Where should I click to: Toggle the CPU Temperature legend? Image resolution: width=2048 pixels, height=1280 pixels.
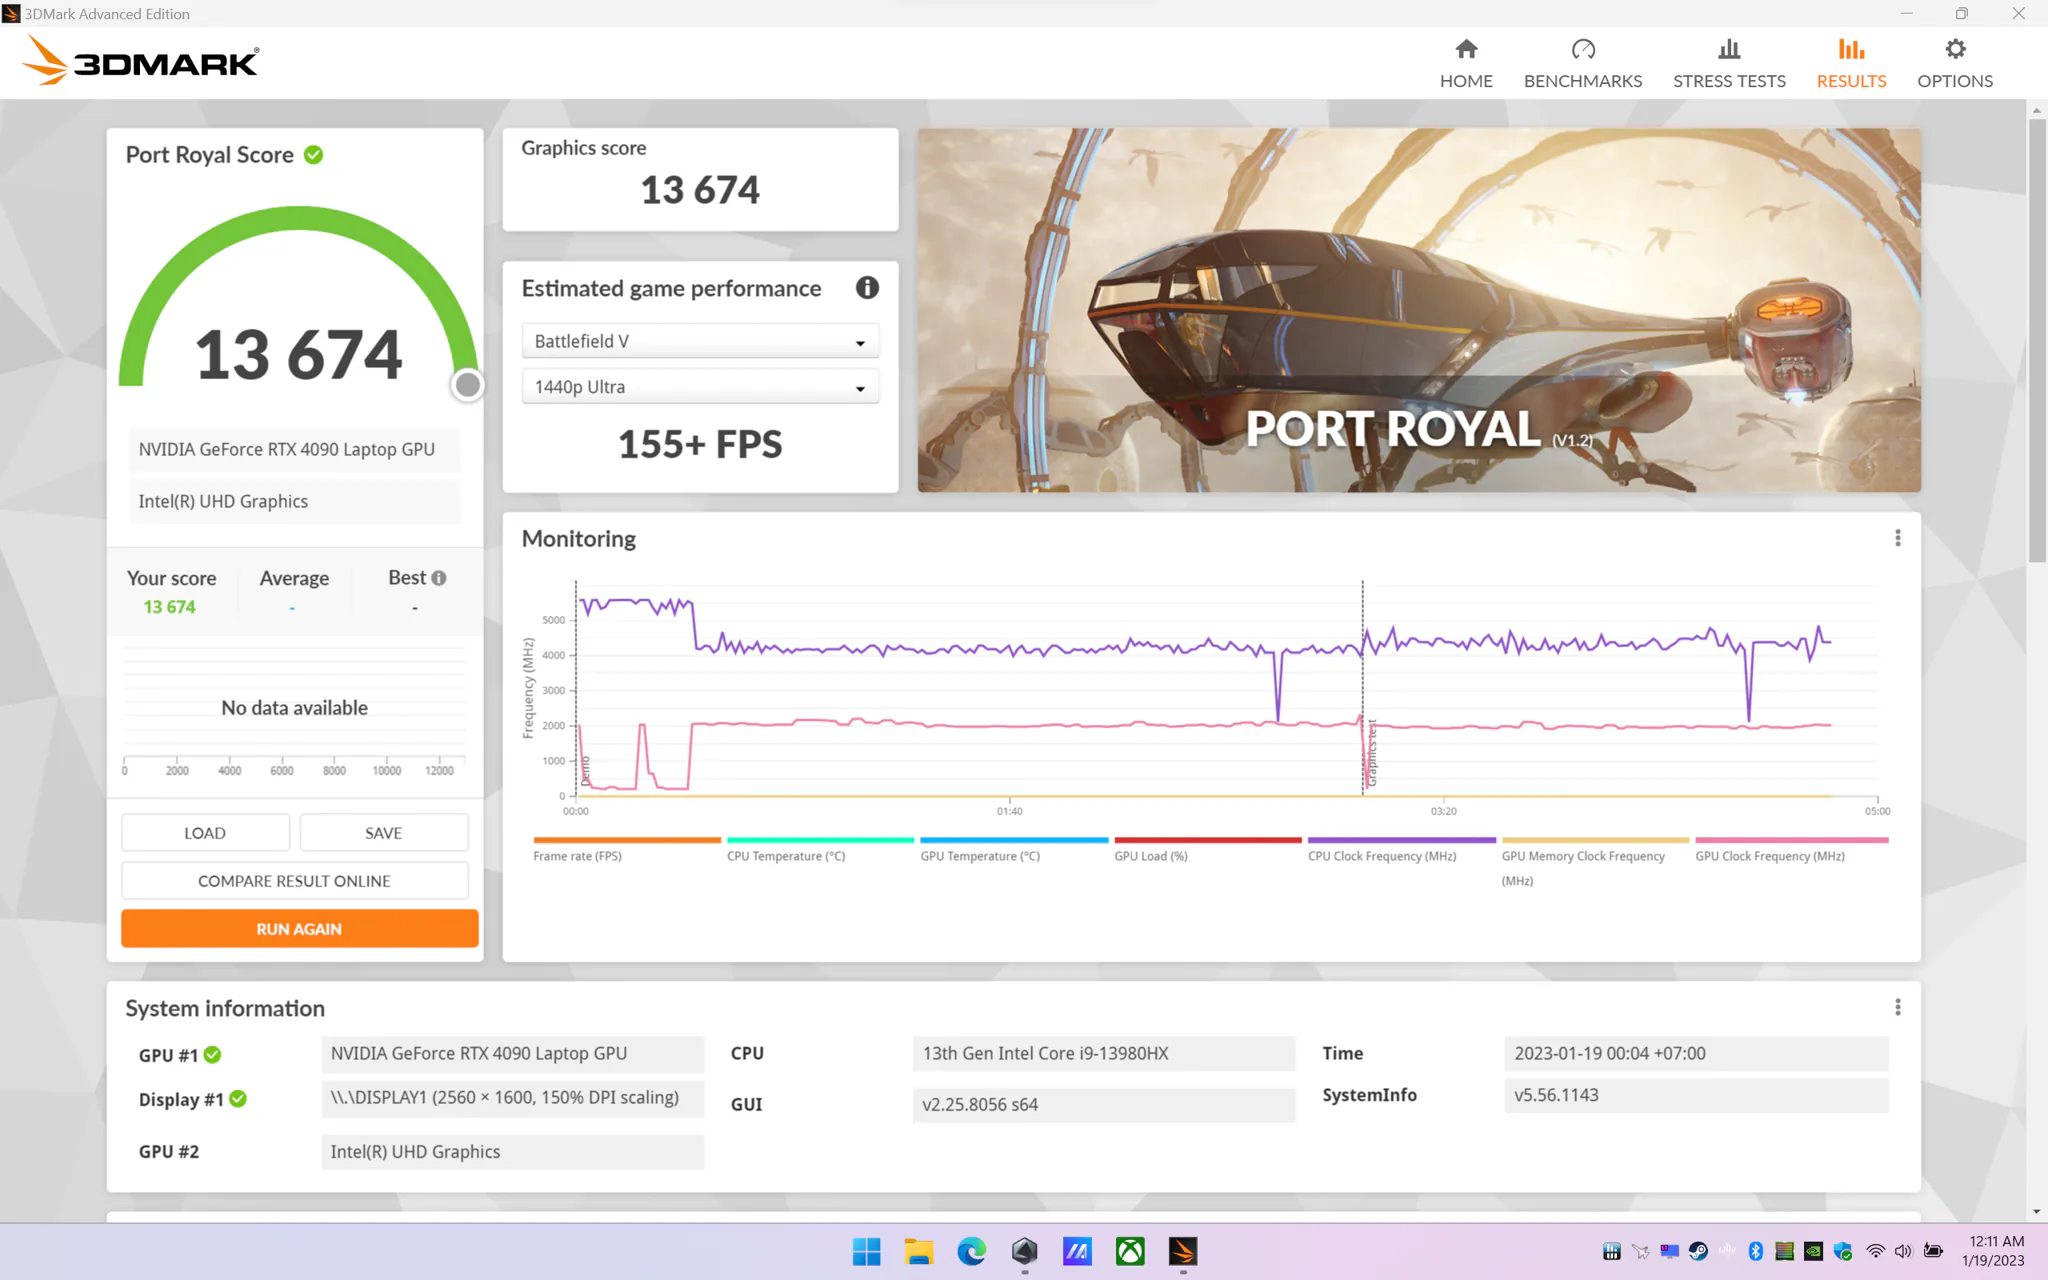819,850
